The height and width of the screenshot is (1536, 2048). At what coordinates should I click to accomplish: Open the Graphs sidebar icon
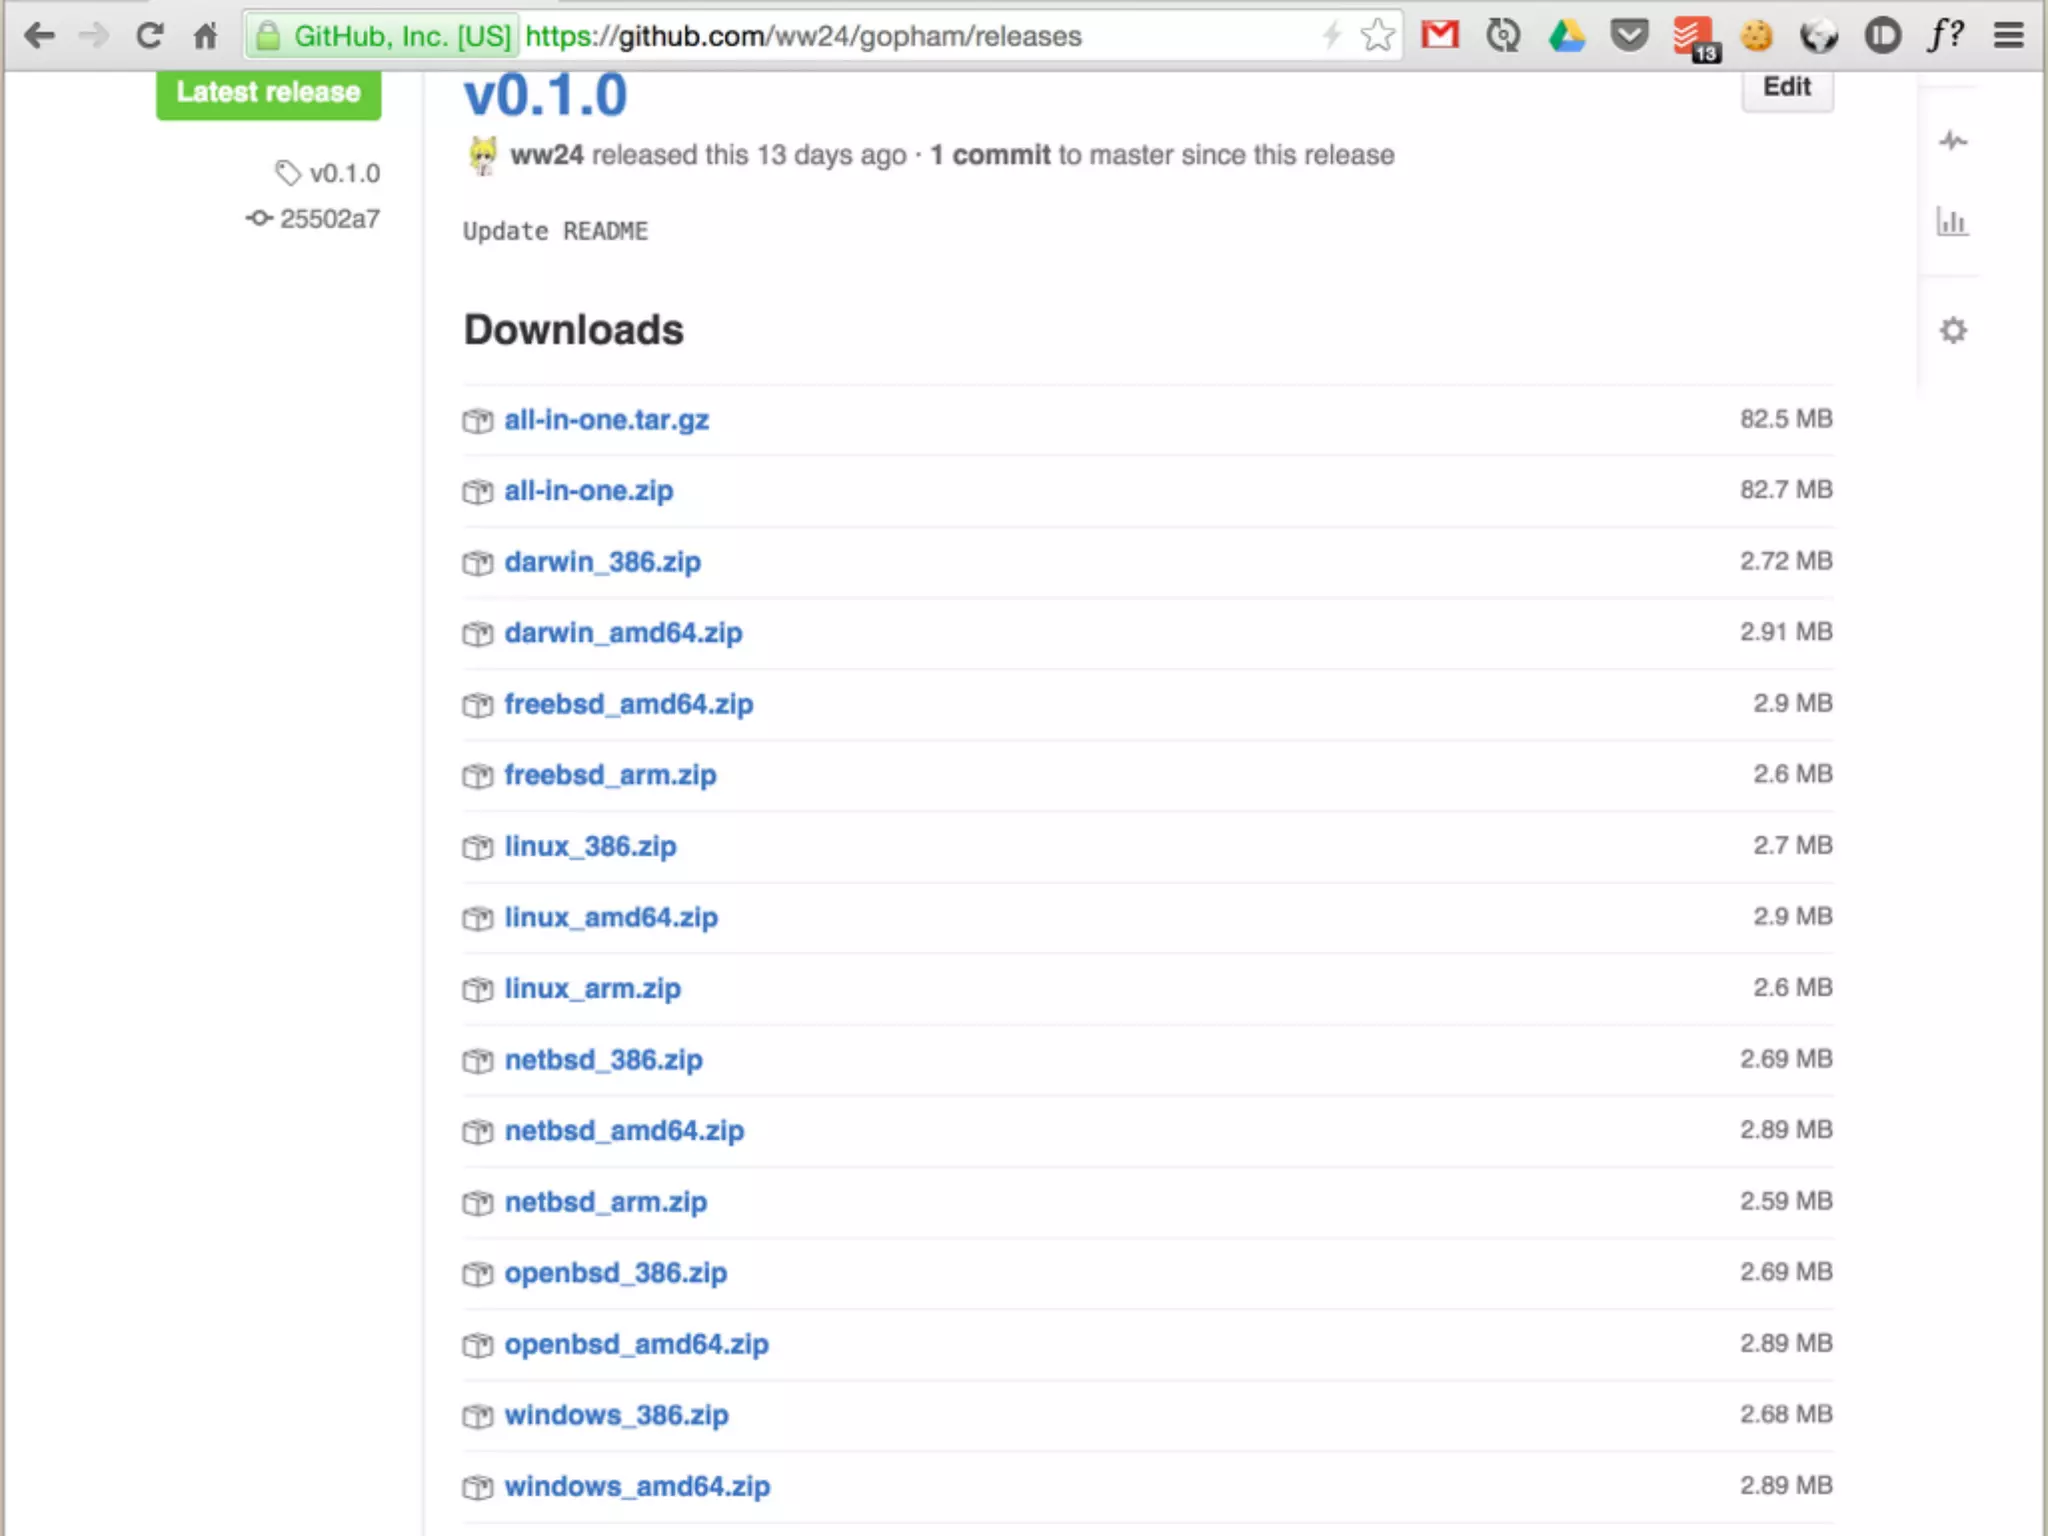click(x=1952, y=222)
